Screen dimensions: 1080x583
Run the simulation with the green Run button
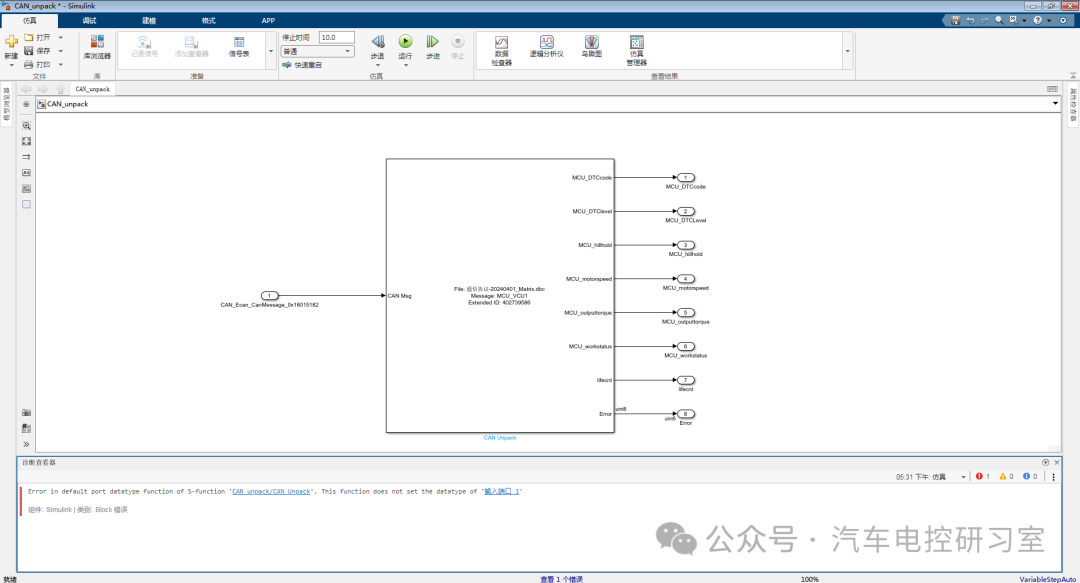[405, 42]
